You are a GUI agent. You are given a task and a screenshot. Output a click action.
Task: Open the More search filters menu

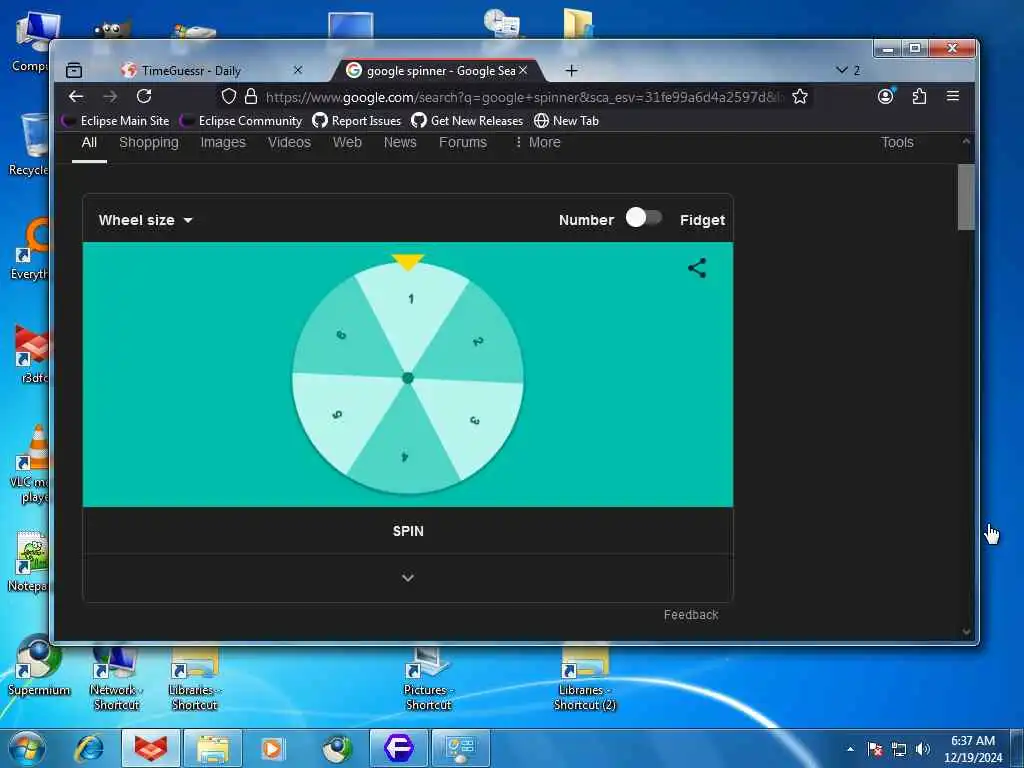537,142
